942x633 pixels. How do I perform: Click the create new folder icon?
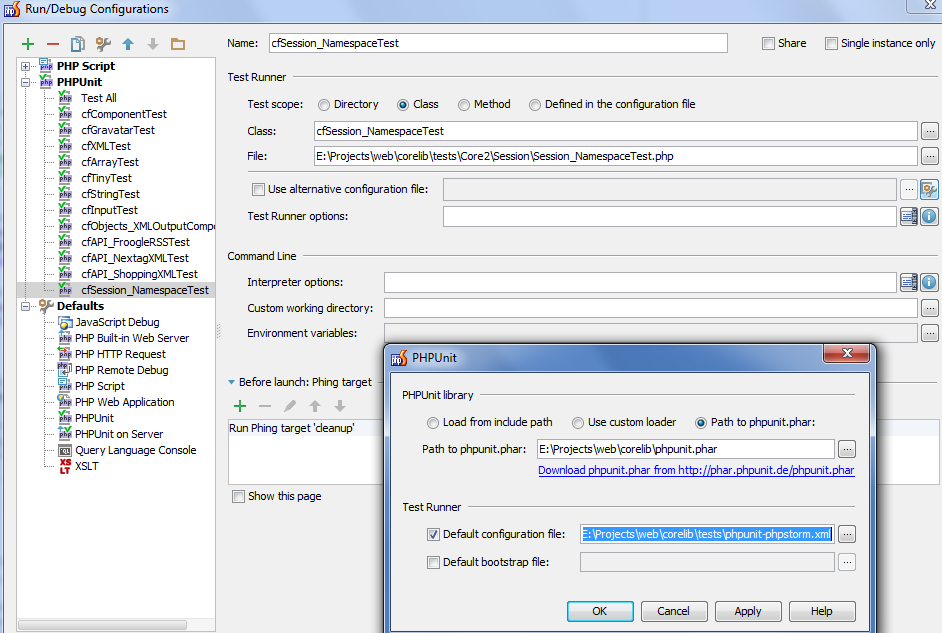coord(178,44)
